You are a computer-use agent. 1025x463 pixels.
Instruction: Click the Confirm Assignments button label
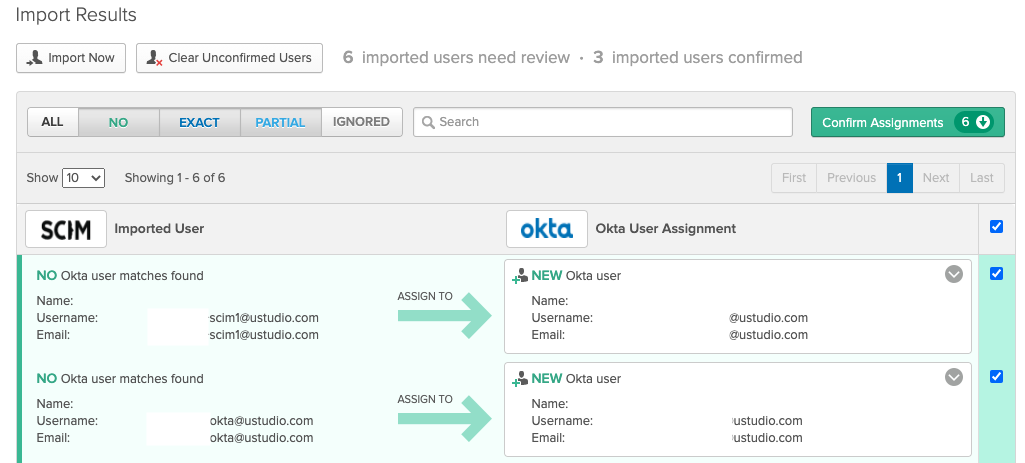(x=882, y=122)
